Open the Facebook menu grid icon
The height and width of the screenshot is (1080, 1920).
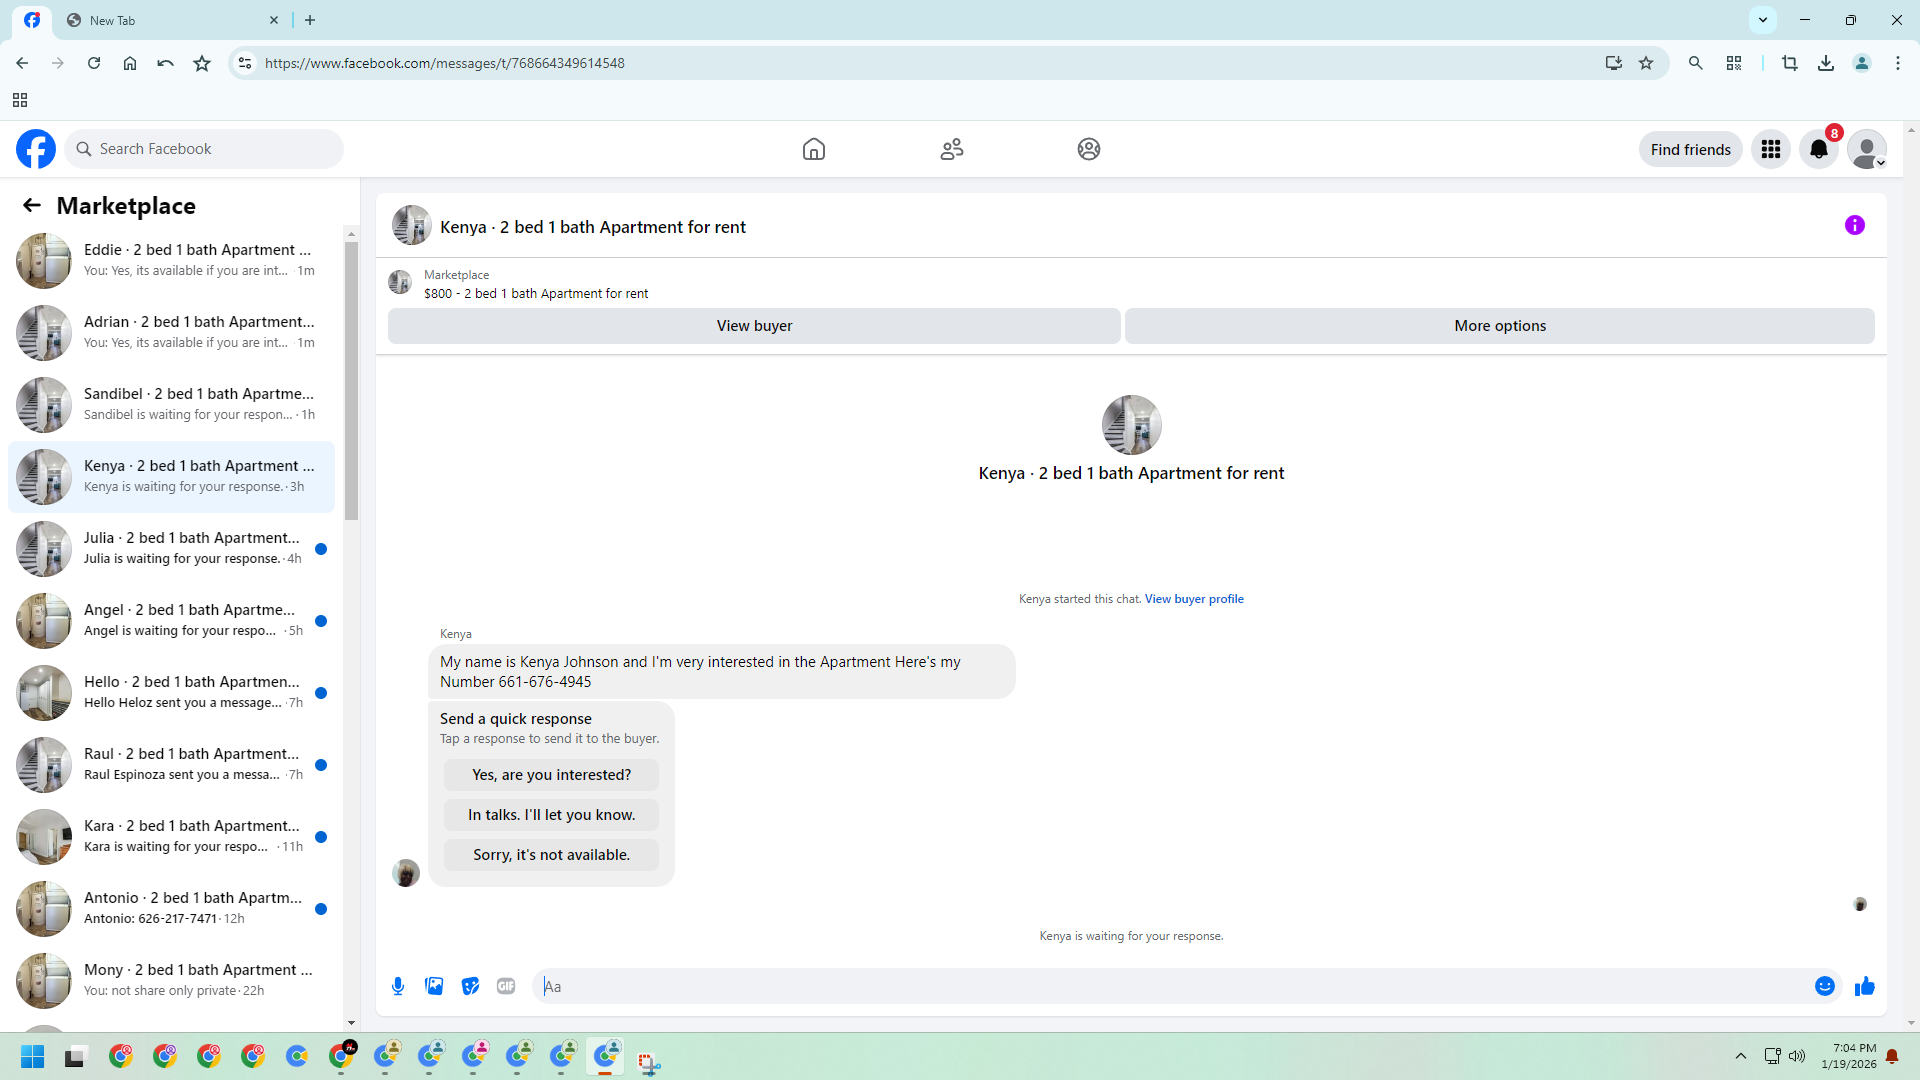click(1771, 149)
